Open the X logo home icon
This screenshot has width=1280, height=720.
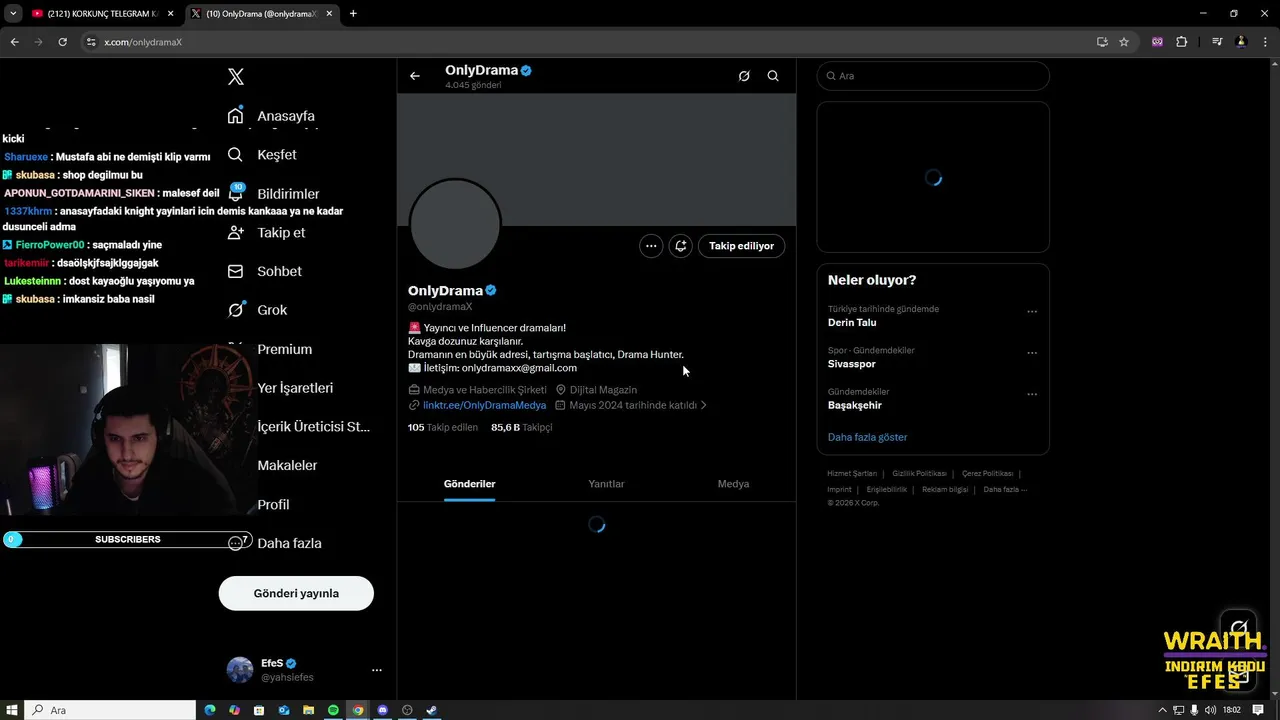click(236, 77)
